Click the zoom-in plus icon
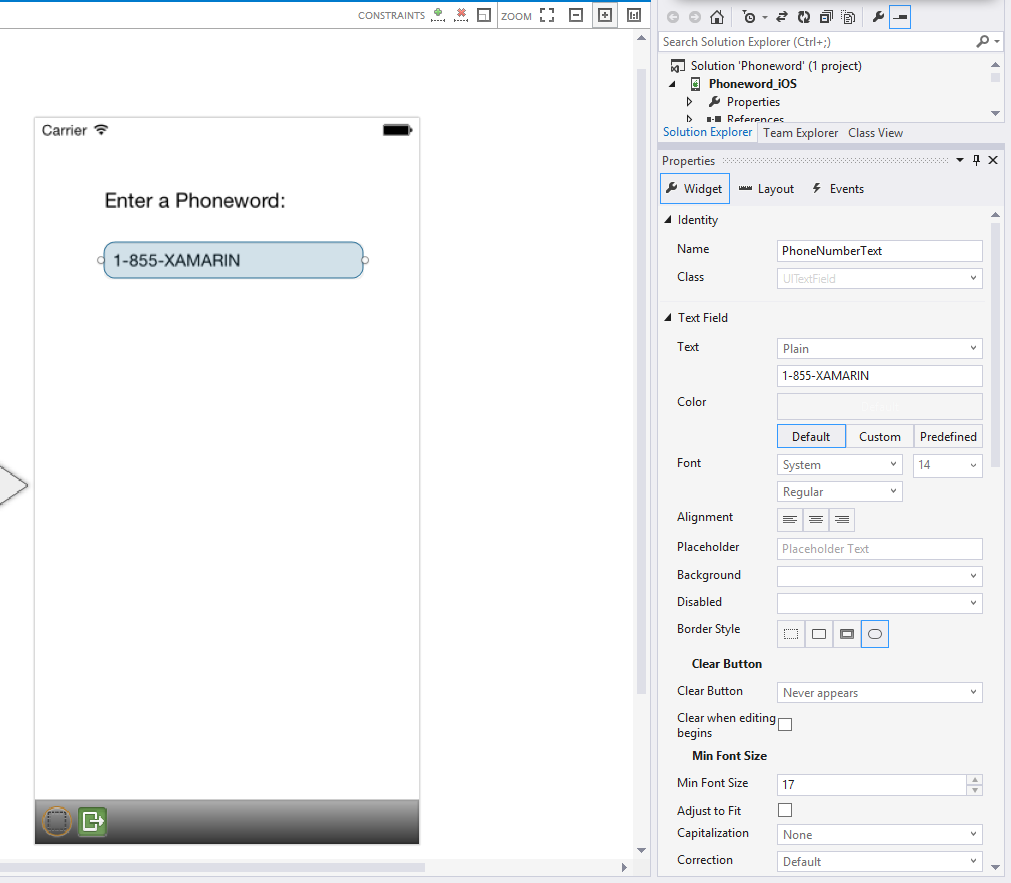The image size is (1011, 883). pyautogui.click(x=604, y=15)
